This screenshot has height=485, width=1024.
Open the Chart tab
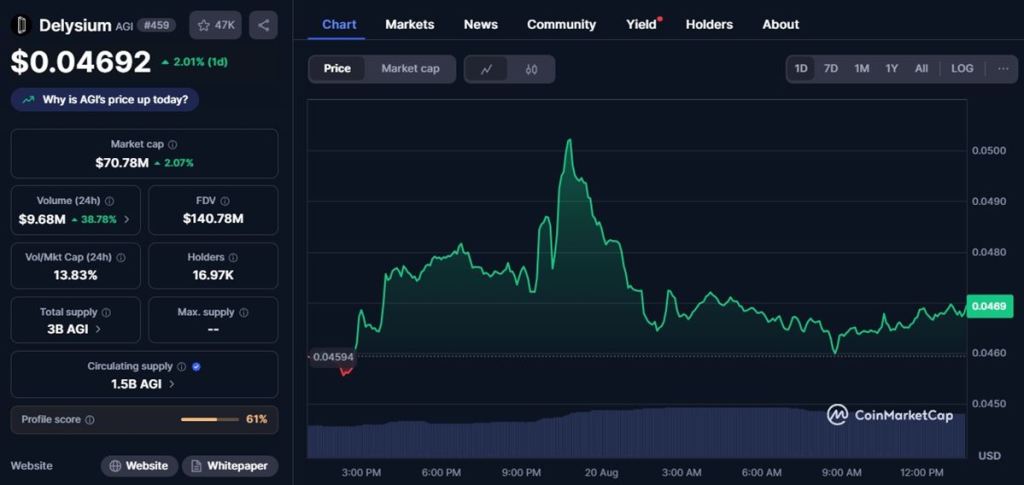pos(339,25)
